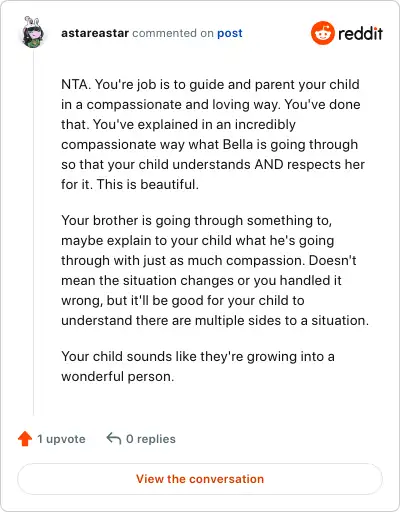Collapse comment via vertical thread line
The width and height of the screenshot is (400, 512).
[x=33, y=232]
